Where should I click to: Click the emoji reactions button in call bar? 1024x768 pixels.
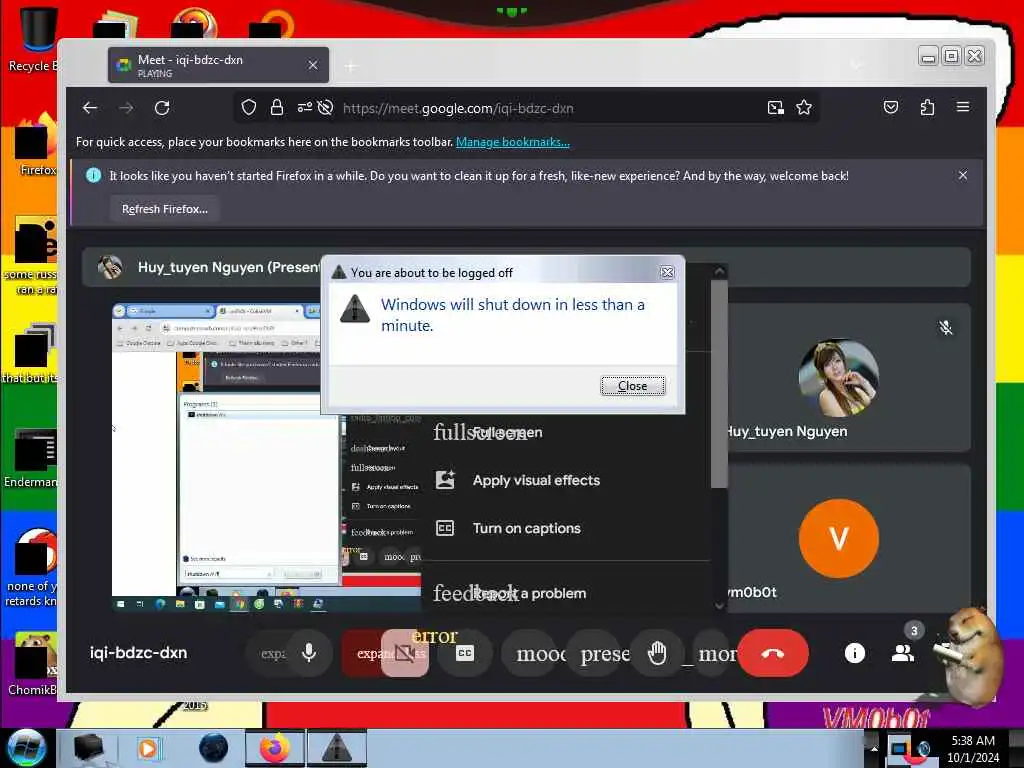tap(537, 653)
